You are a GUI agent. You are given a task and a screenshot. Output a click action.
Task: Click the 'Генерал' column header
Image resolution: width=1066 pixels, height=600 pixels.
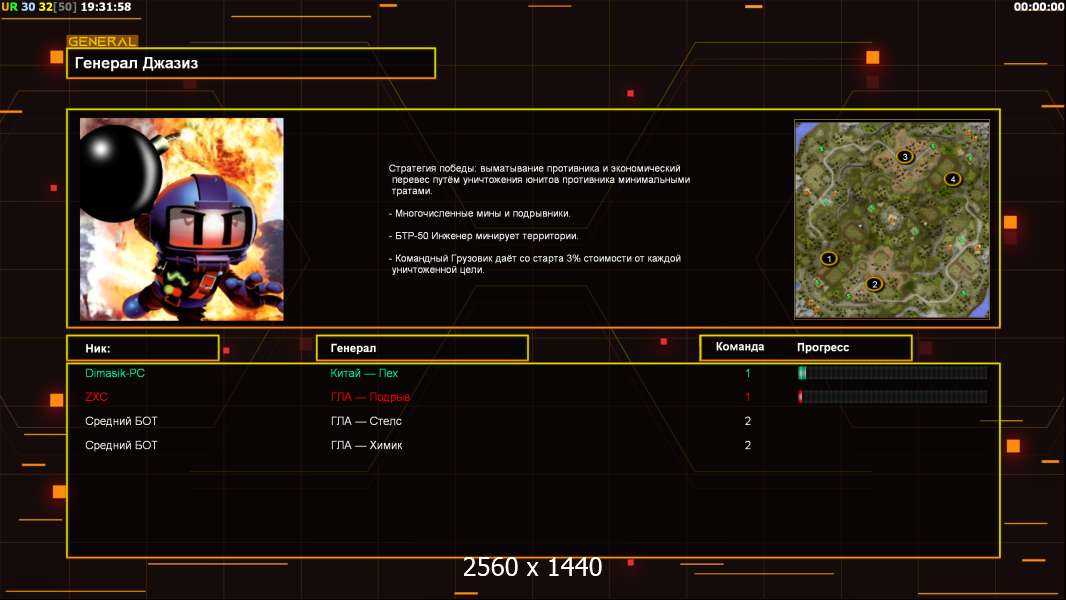(x=422, y=348)
